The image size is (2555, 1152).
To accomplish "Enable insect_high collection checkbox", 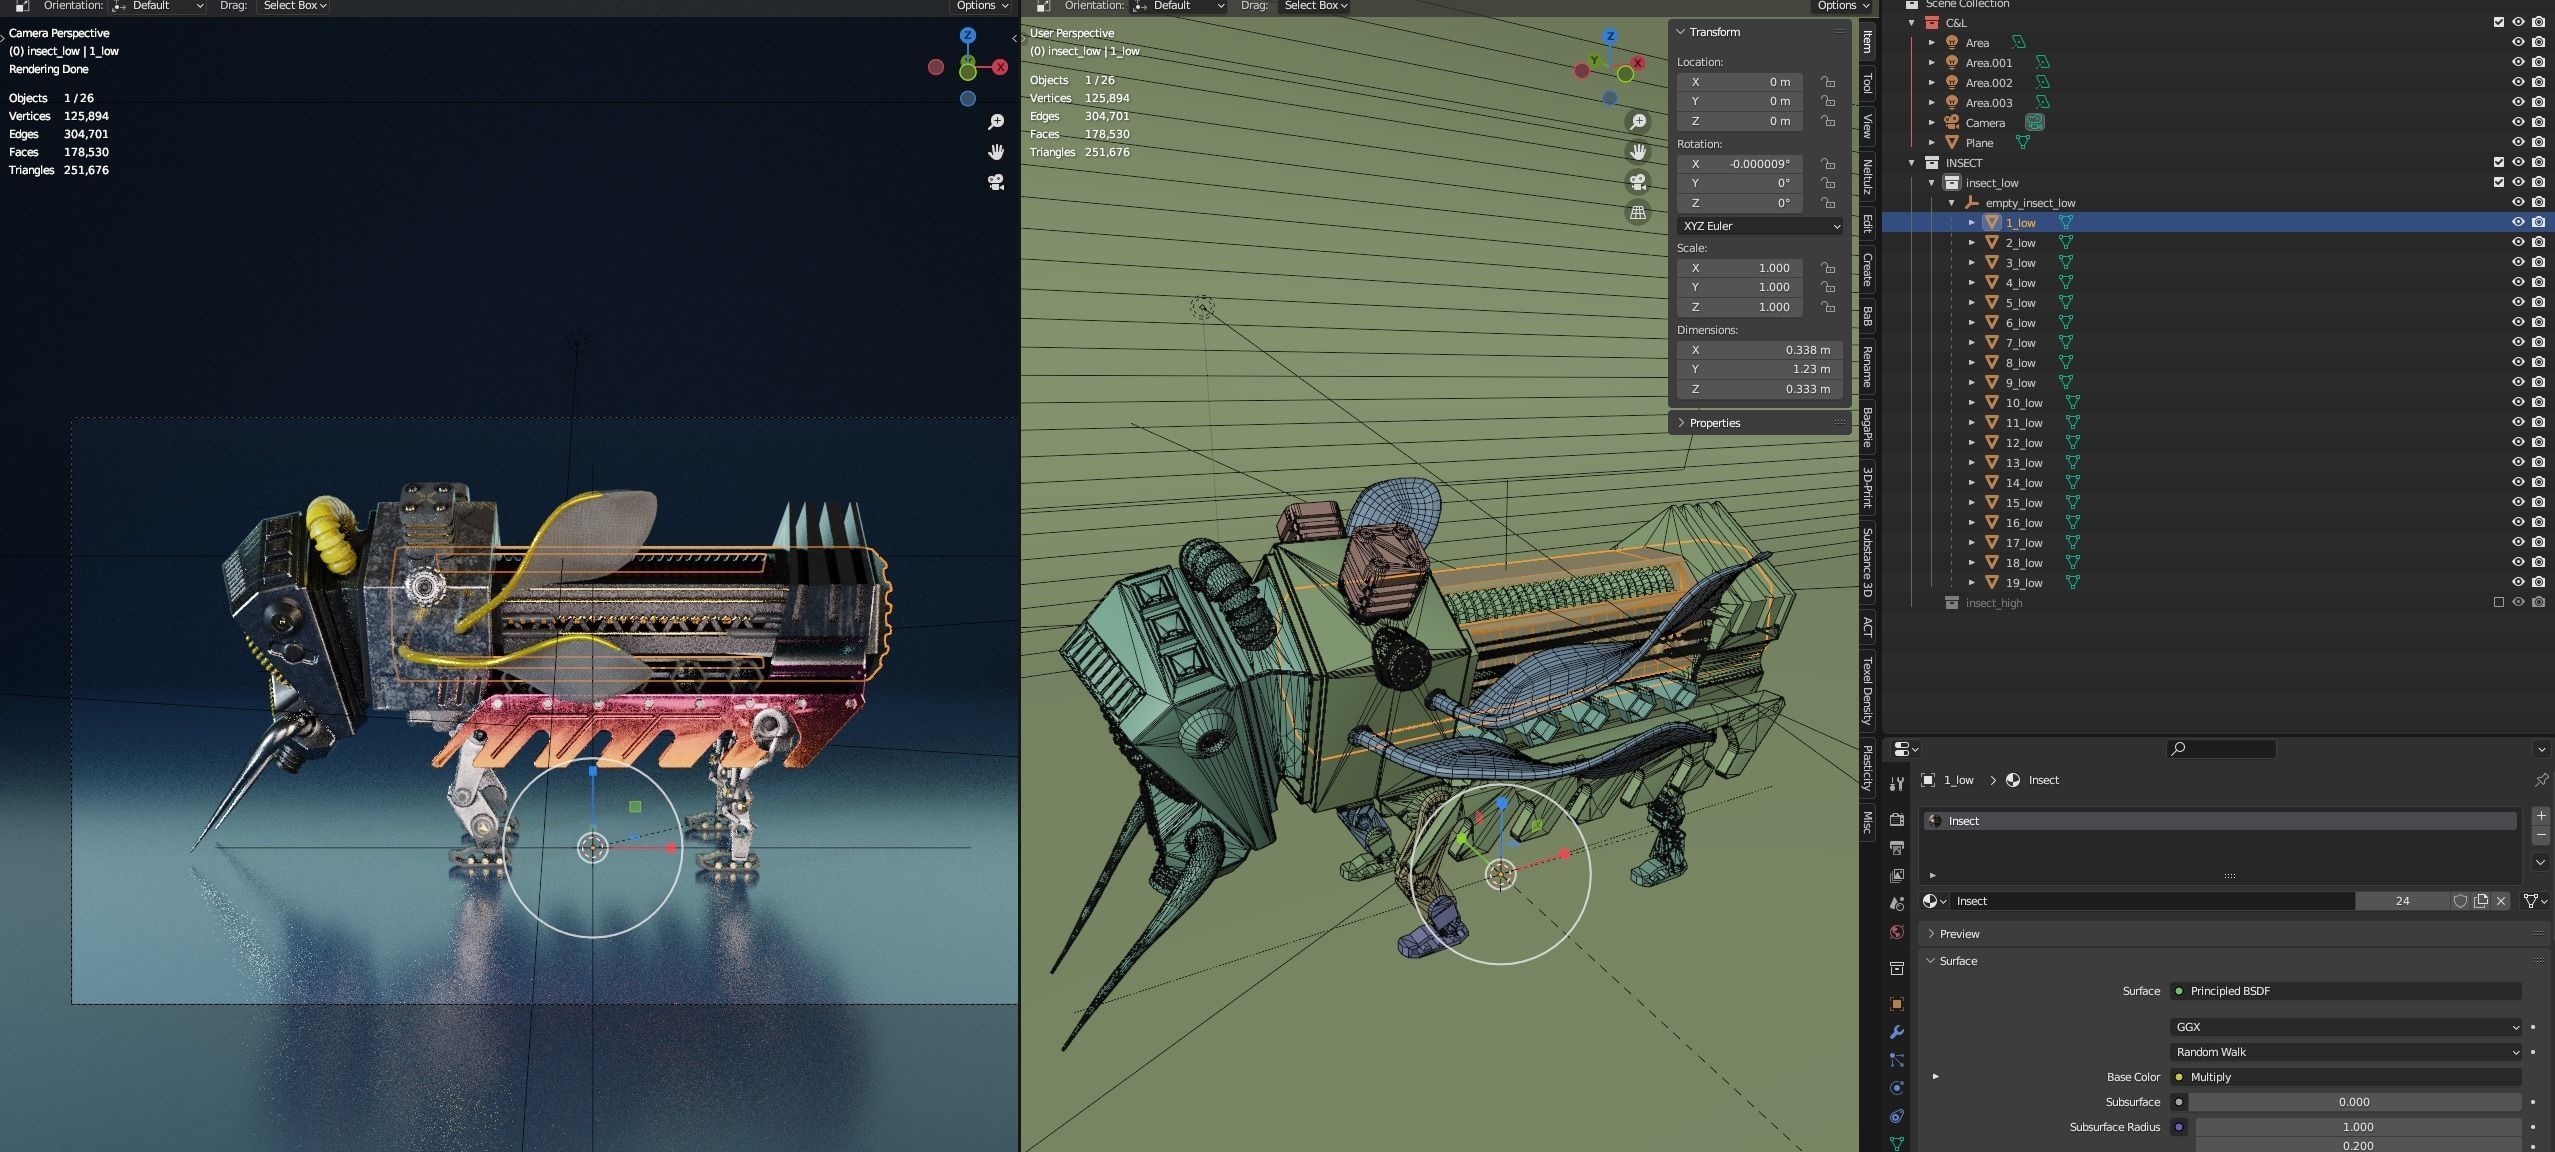I will [x=2498, y=602].
